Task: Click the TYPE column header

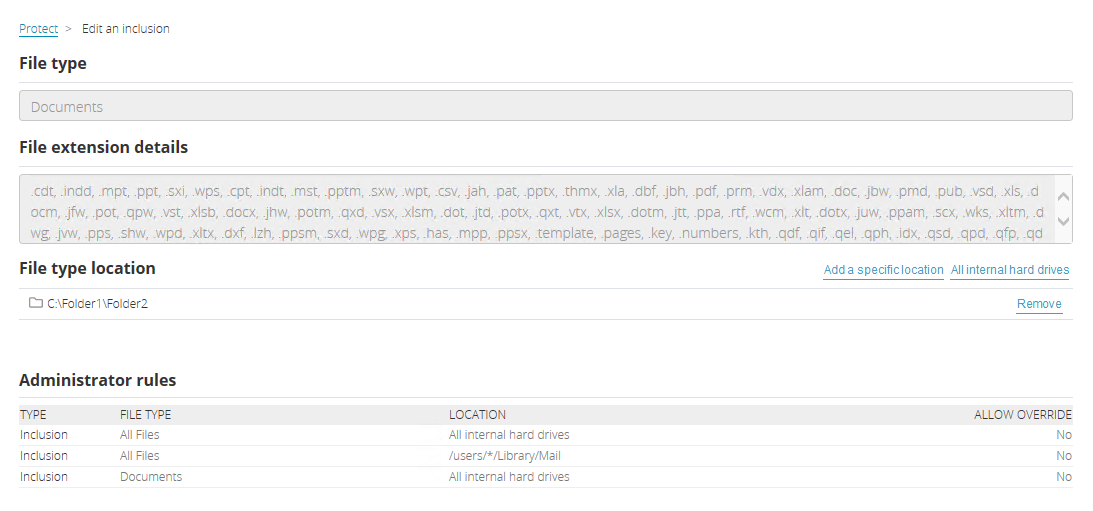Action: click(x=33, y=415)
